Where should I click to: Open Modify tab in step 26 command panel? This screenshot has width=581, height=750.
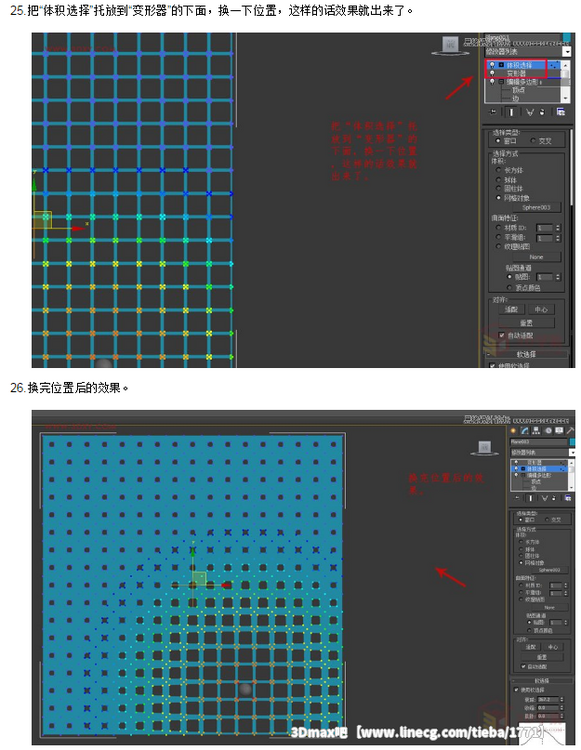525,431
